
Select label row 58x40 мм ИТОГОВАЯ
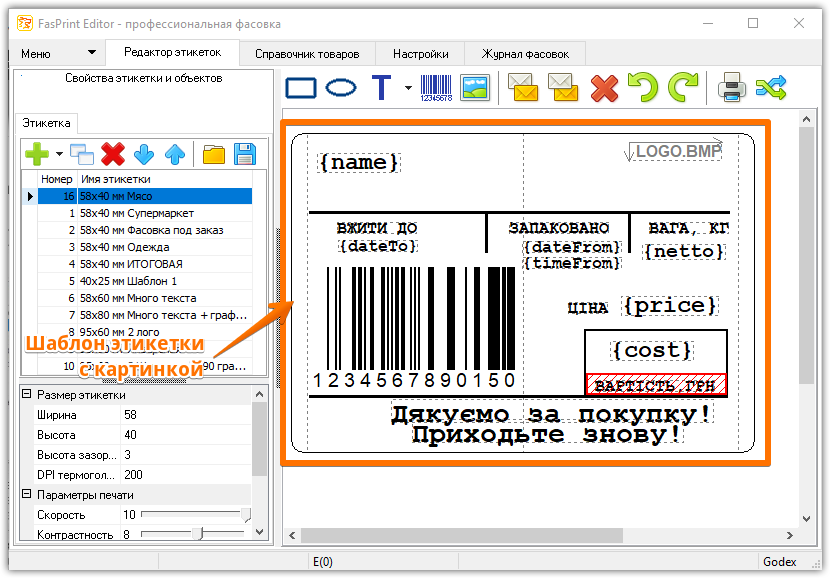pyautogui.click(x=145, y=264)
